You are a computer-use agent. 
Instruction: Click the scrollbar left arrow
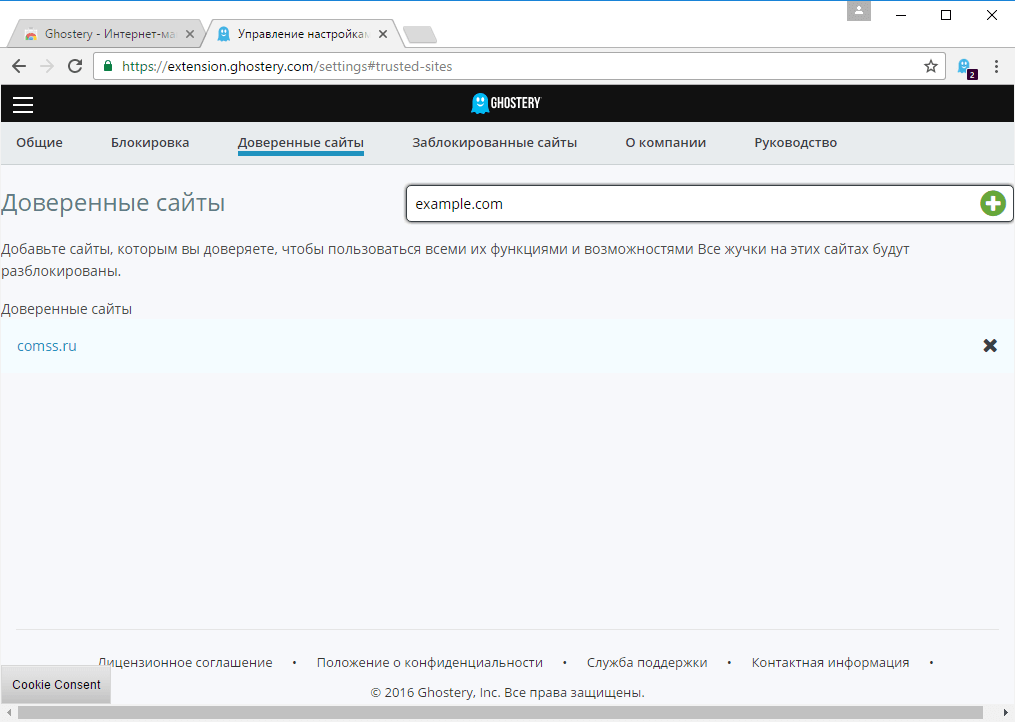(x=8, y=713)
